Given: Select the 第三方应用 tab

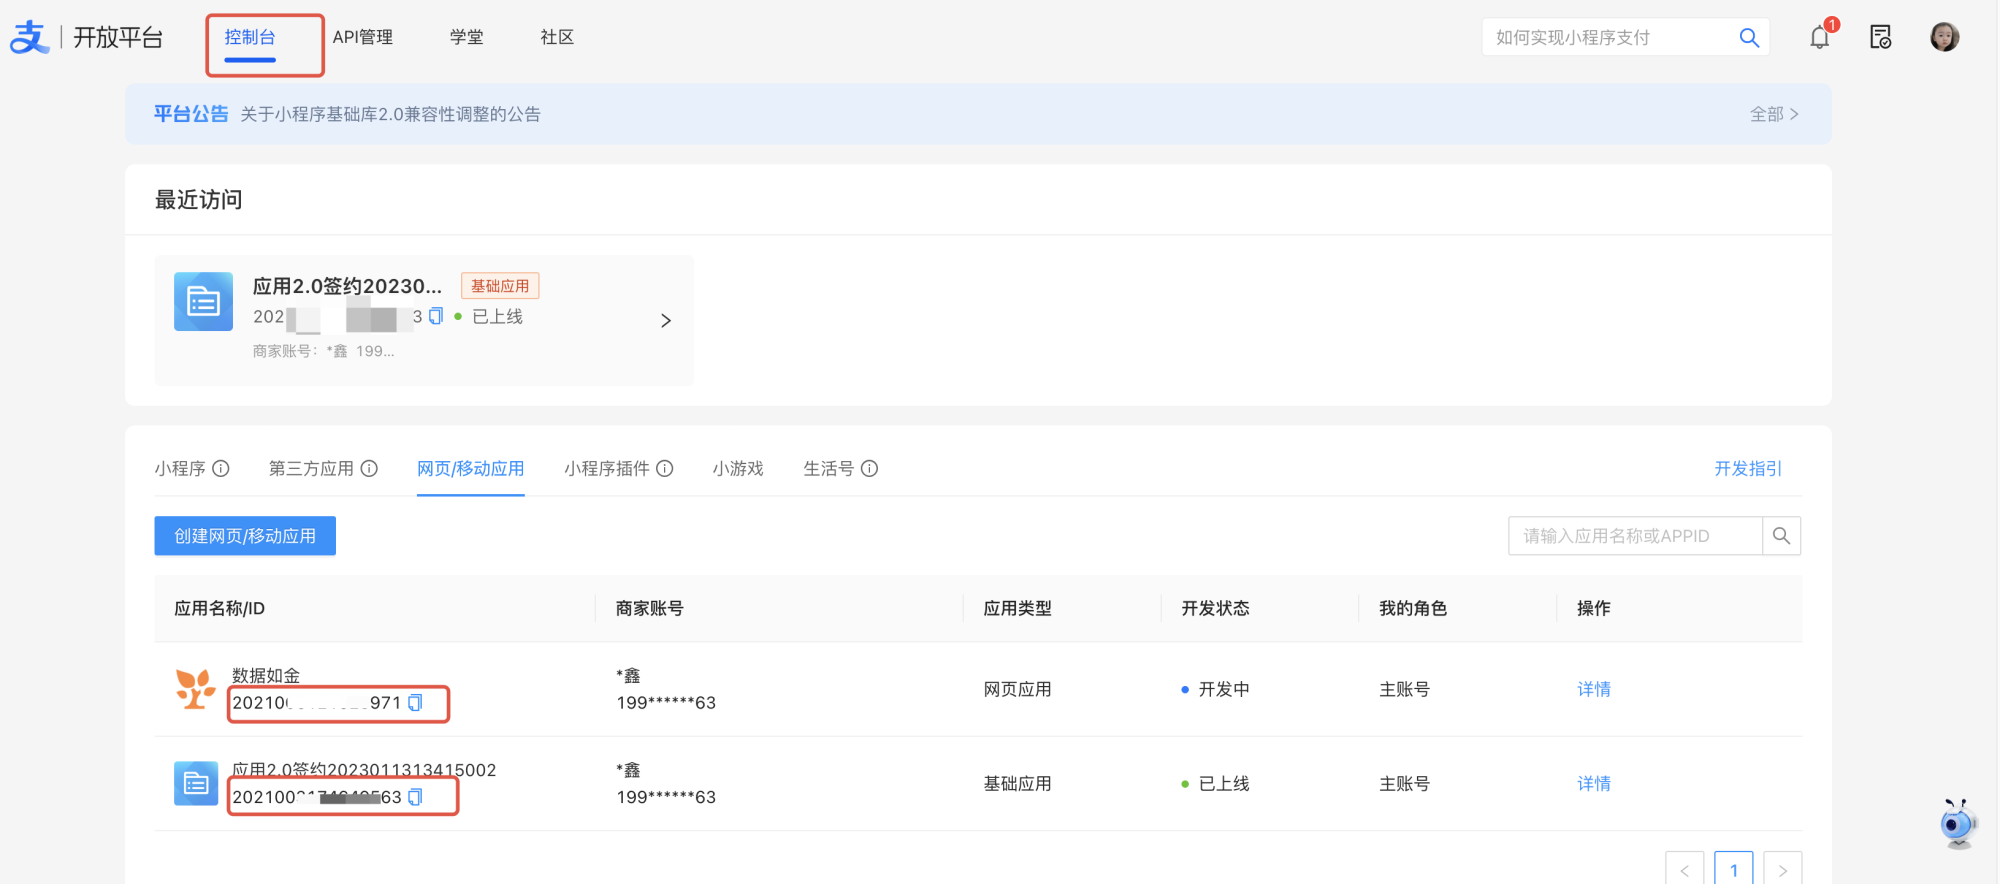Looking at the screenshot, I should pyautogui.click(x=311, y=469).
